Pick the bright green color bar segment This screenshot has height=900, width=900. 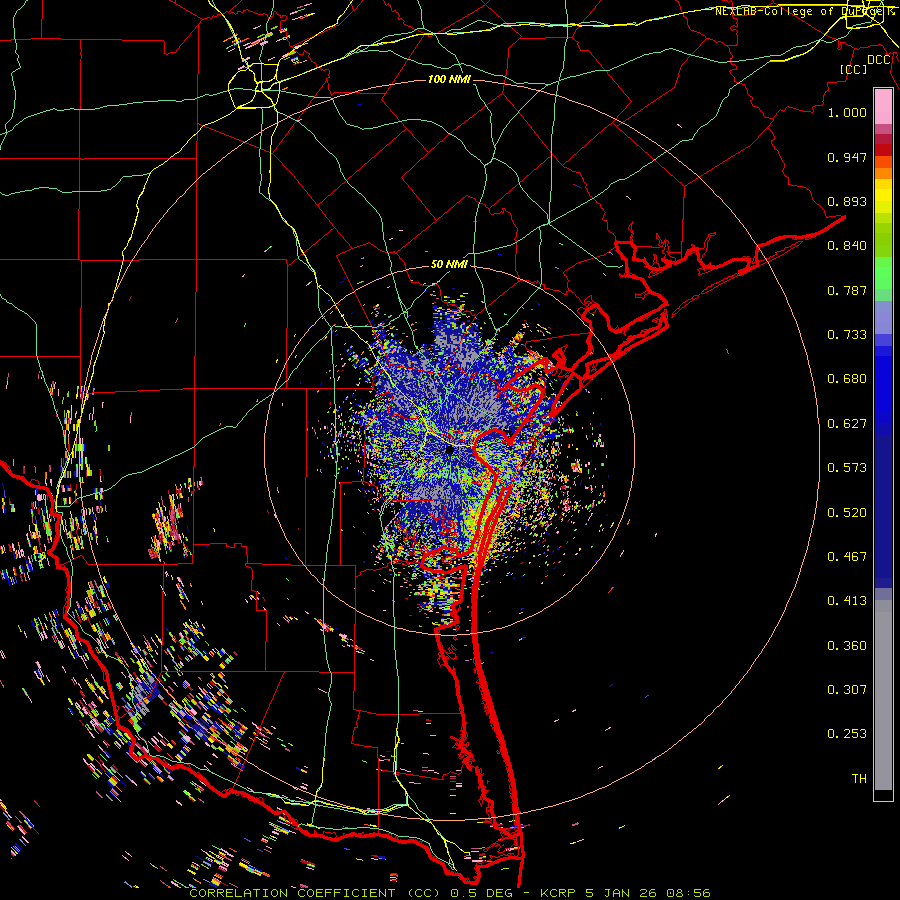click(883, 273)
